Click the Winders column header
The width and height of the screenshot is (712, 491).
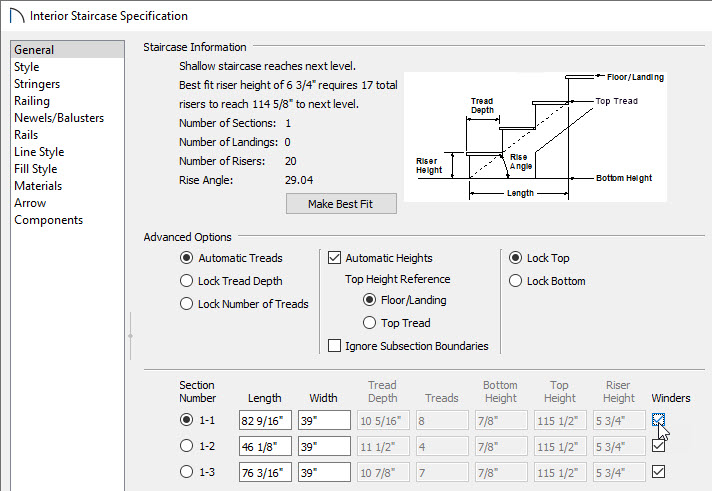[x=671, y=398]
